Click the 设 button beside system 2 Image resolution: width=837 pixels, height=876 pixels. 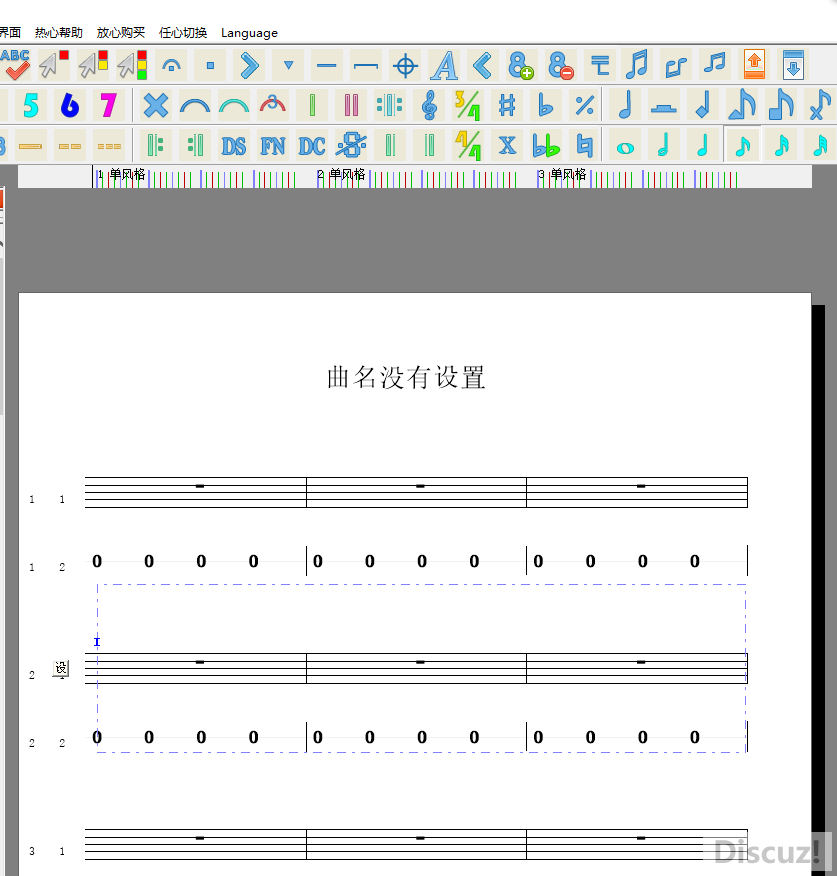pos(61,668)
